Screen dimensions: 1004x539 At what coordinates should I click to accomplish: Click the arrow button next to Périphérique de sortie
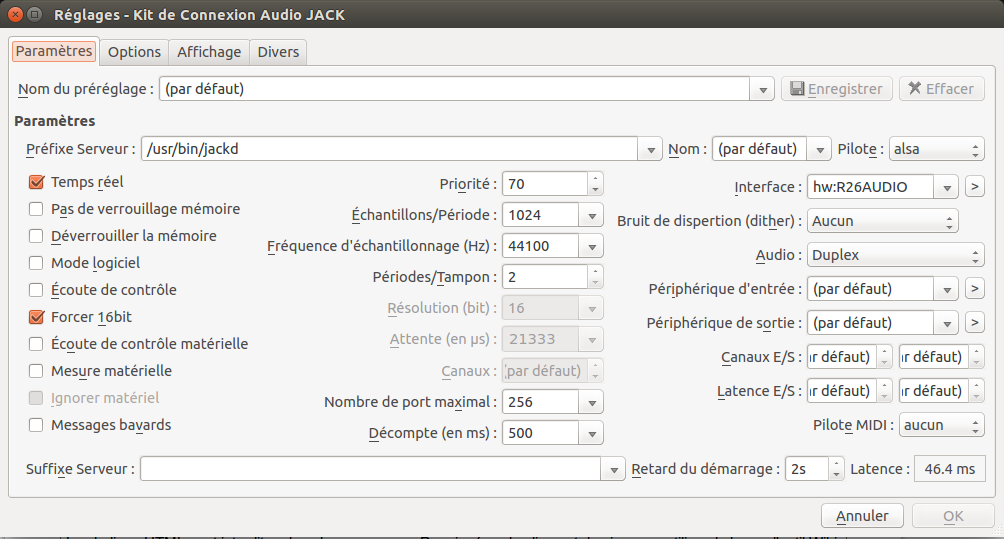tap(975, 322)
